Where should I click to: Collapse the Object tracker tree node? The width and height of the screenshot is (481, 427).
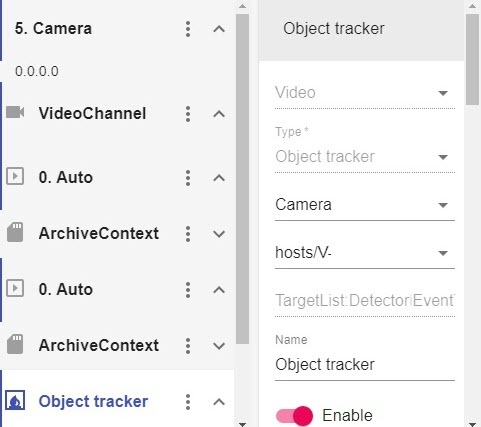219,402
